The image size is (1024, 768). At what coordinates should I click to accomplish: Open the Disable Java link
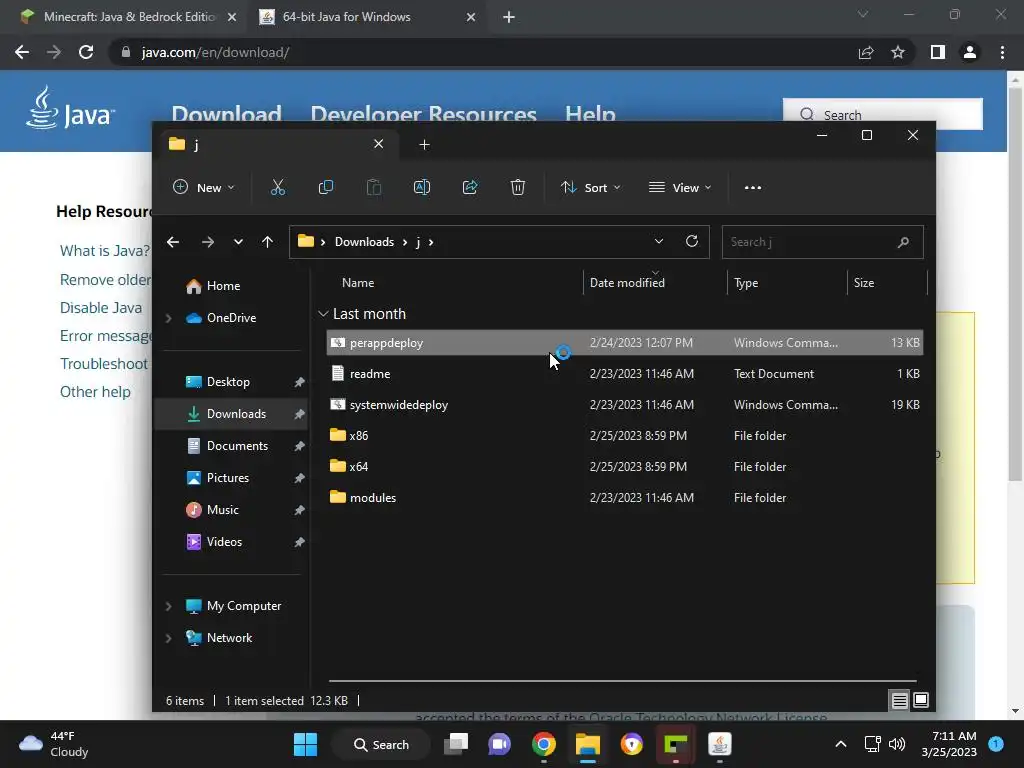[x=101, y=308]
